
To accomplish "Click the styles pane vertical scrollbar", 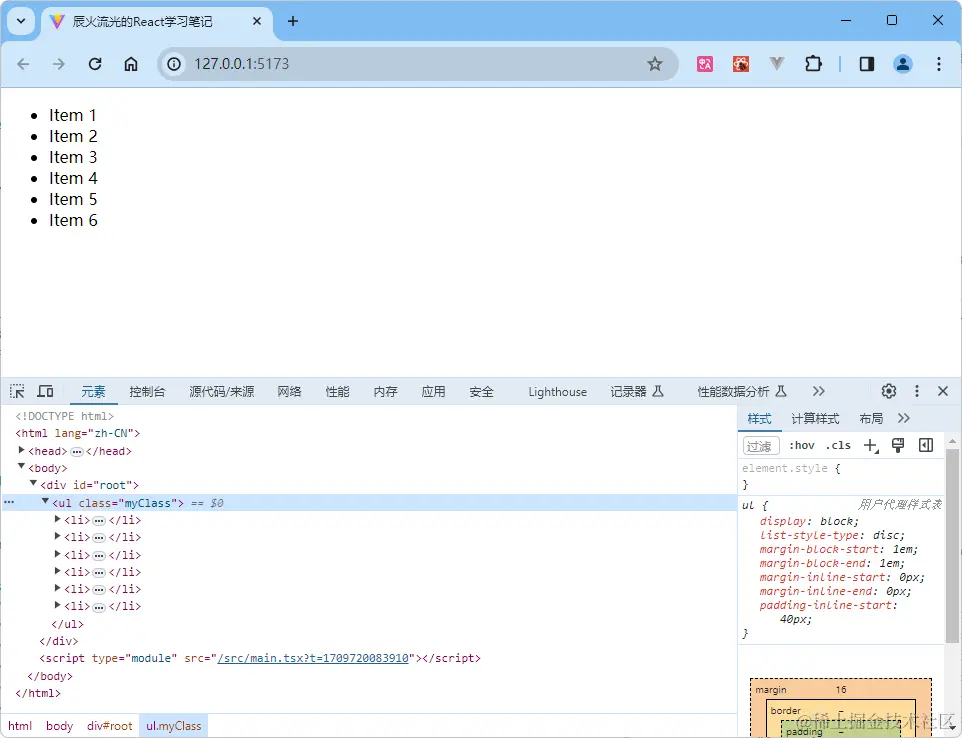I will click(952, 546).
